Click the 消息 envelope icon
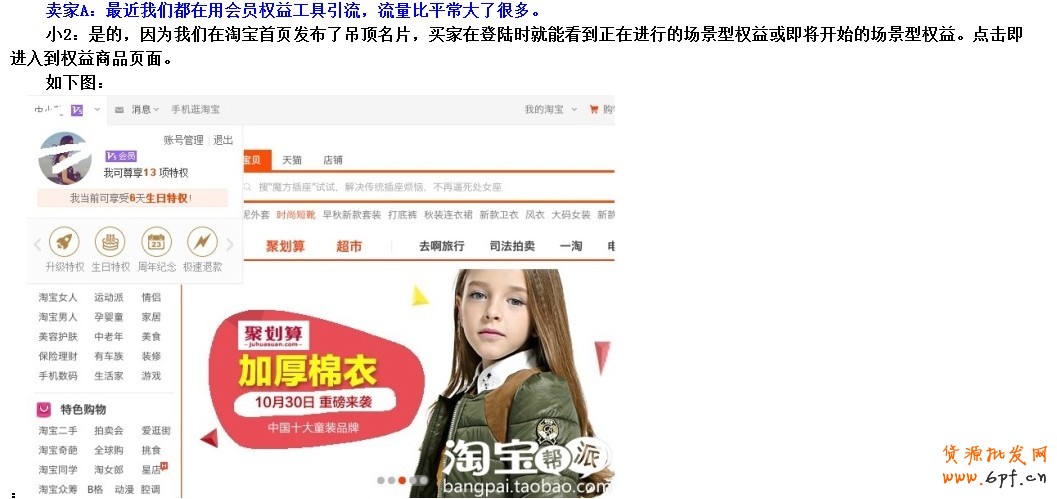The image size is (1057, 499). 119,110
